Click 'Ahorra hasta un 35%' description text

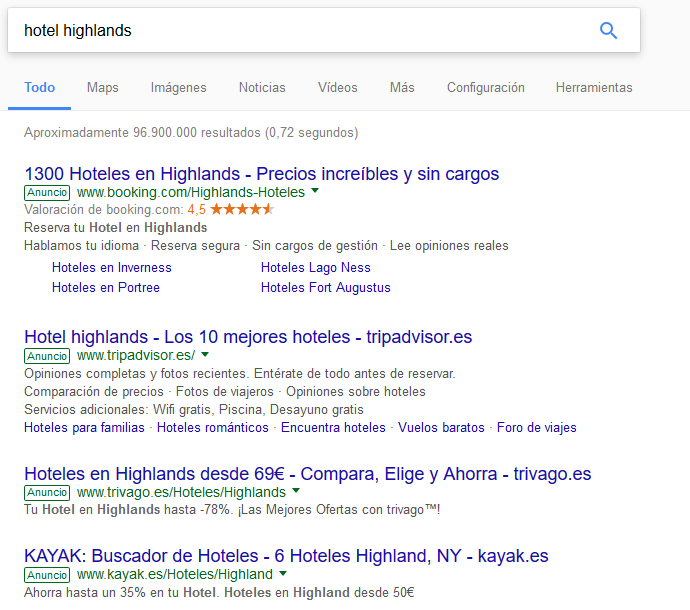click(219, 592)
